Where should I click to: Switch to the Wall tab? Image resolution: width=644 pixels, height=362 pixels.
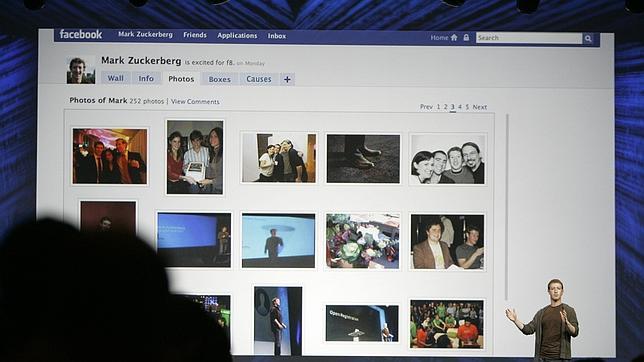click(115, 78)
